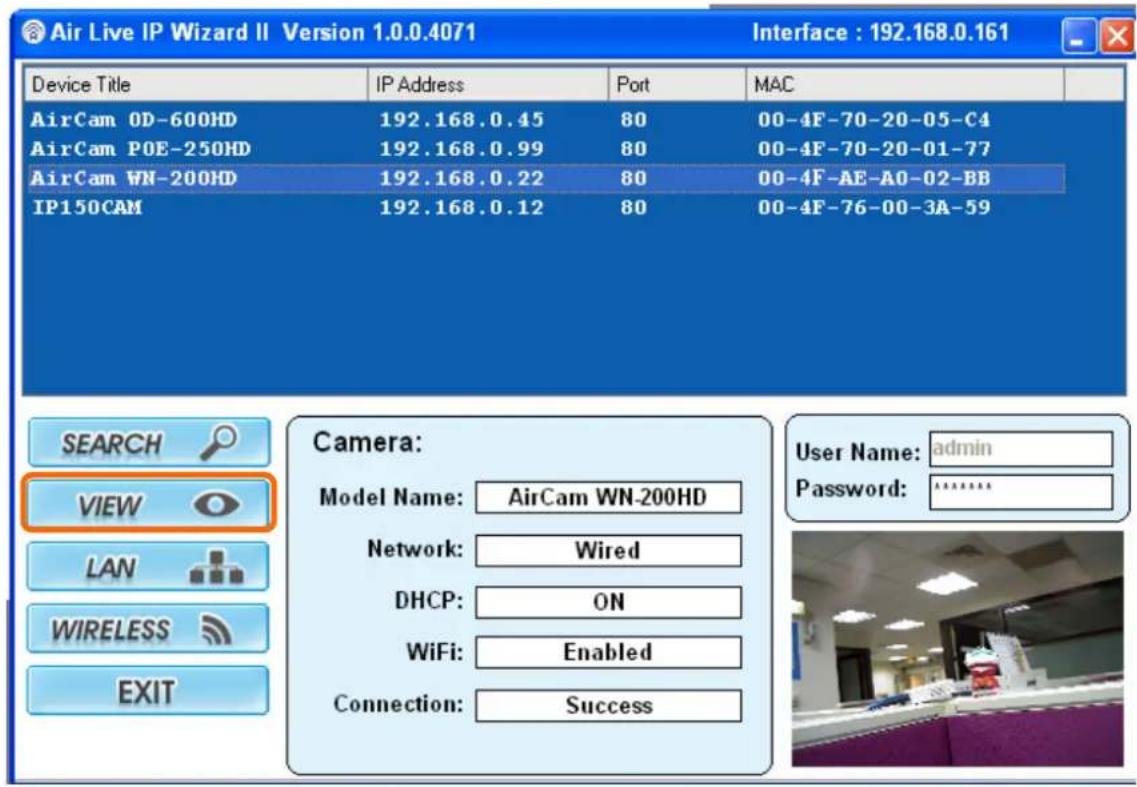Viewport: 1137px width, 787px height.
Task: Close the IP Wizard window
Action: (x=1117, y=36)
